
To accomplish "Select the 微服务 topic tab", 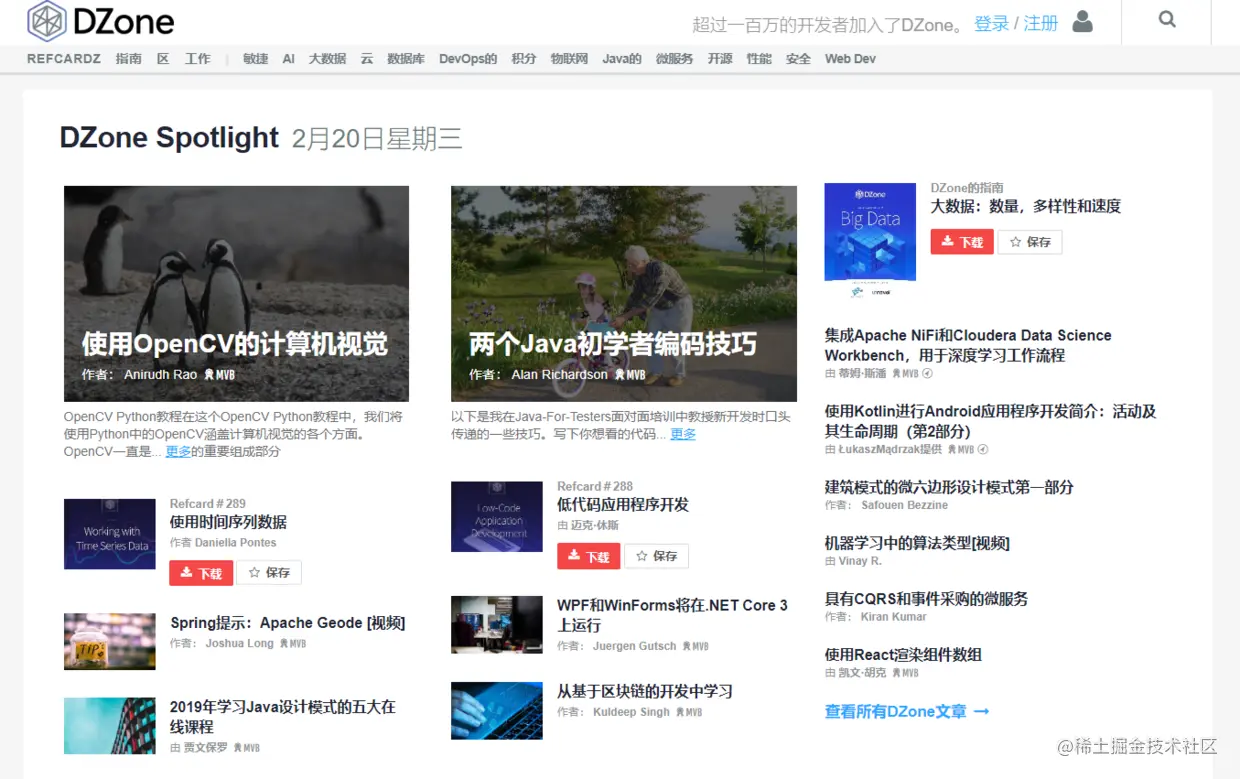I will pos(674,59).
